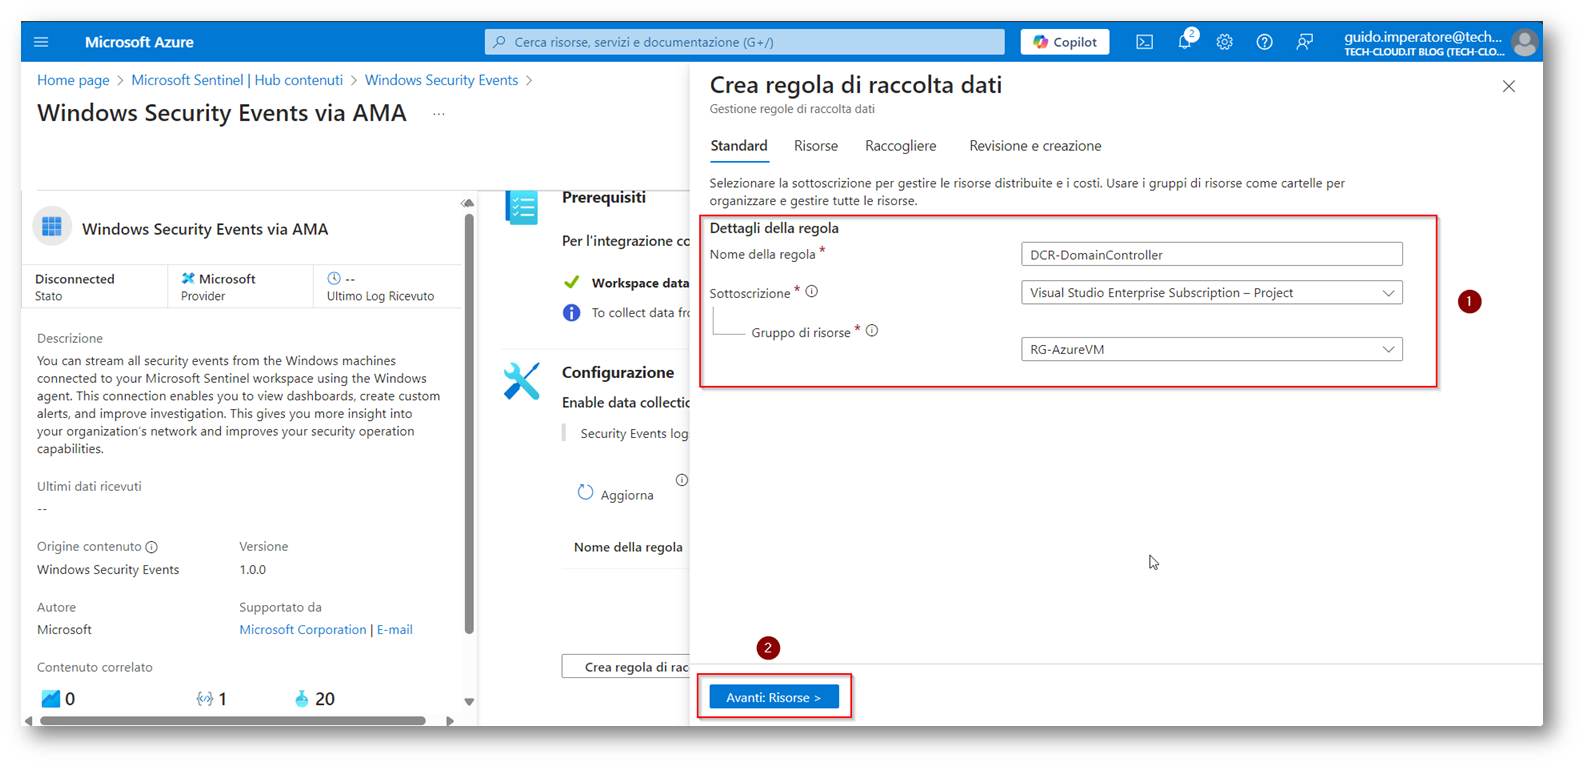1585x768 pixels.
Task: Open the feedback icon in the header
Action: point(1304,42)
